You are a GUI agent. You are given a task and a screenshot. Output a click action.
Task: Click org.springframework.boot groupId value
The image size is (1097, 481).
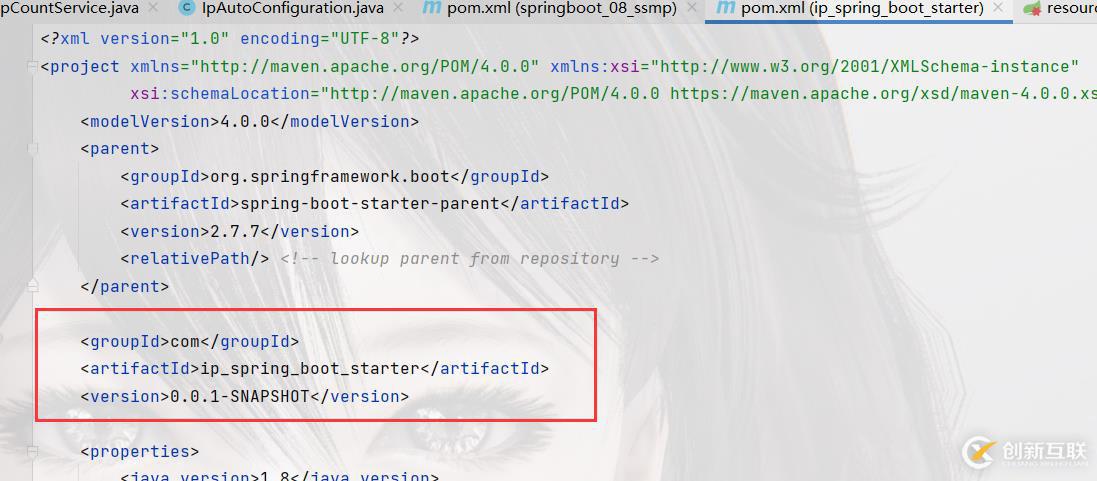point(330,176)
